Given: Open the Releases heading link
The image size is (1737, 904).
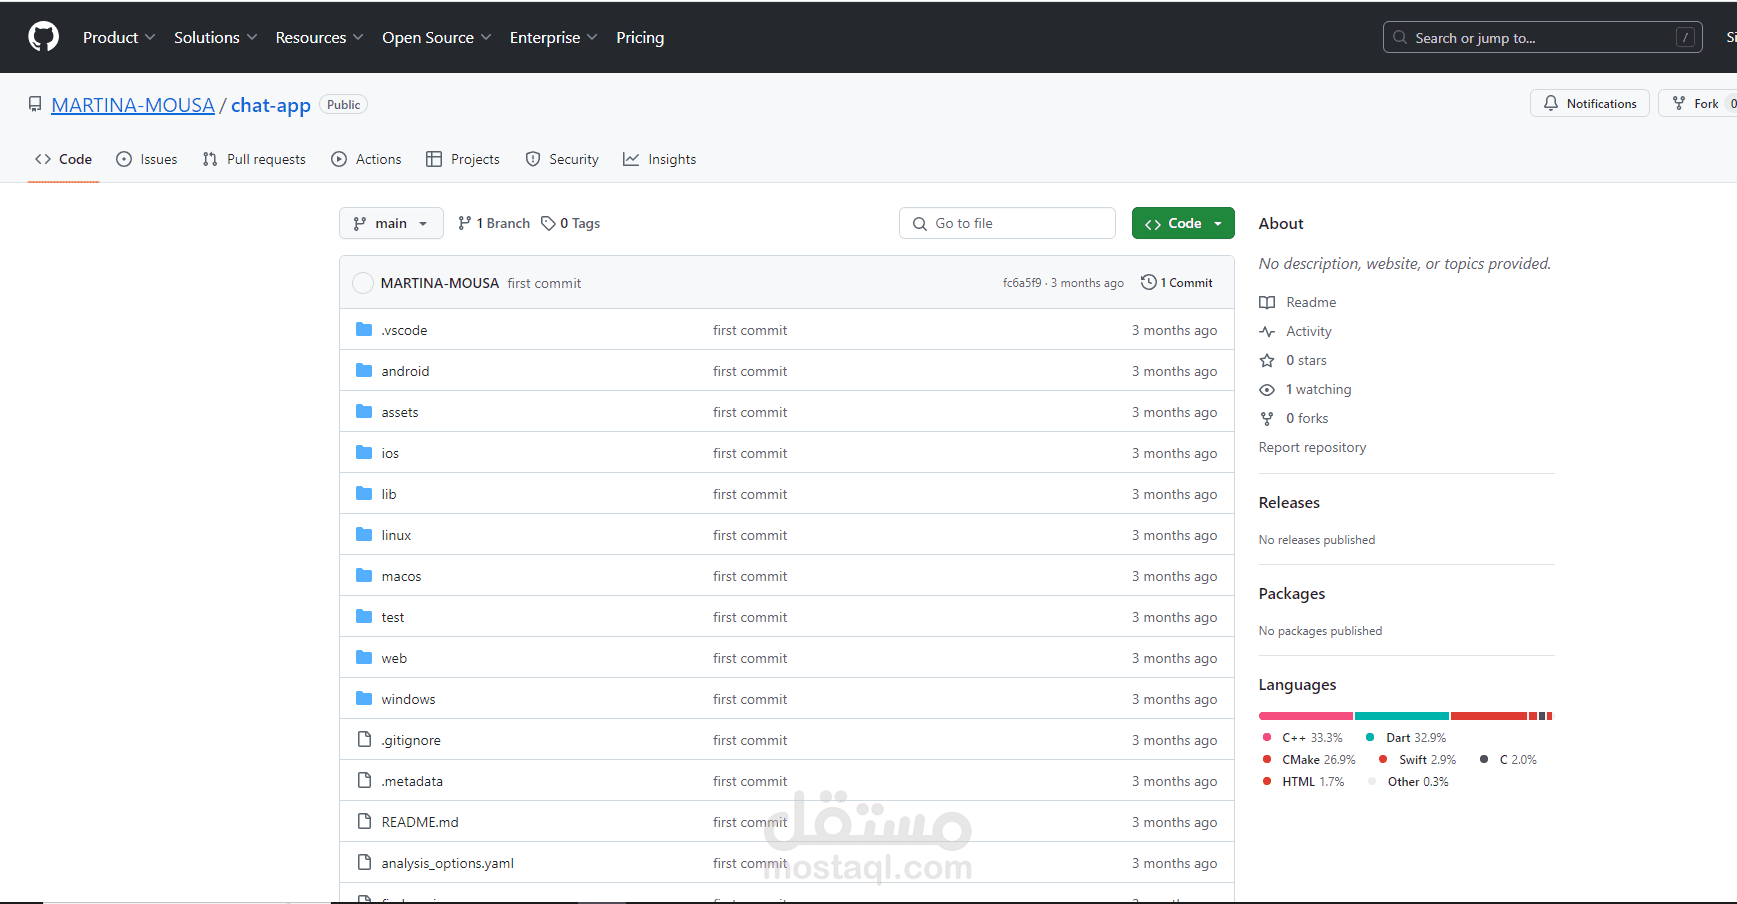Looking at the screenshot, I should [1289, 502].
